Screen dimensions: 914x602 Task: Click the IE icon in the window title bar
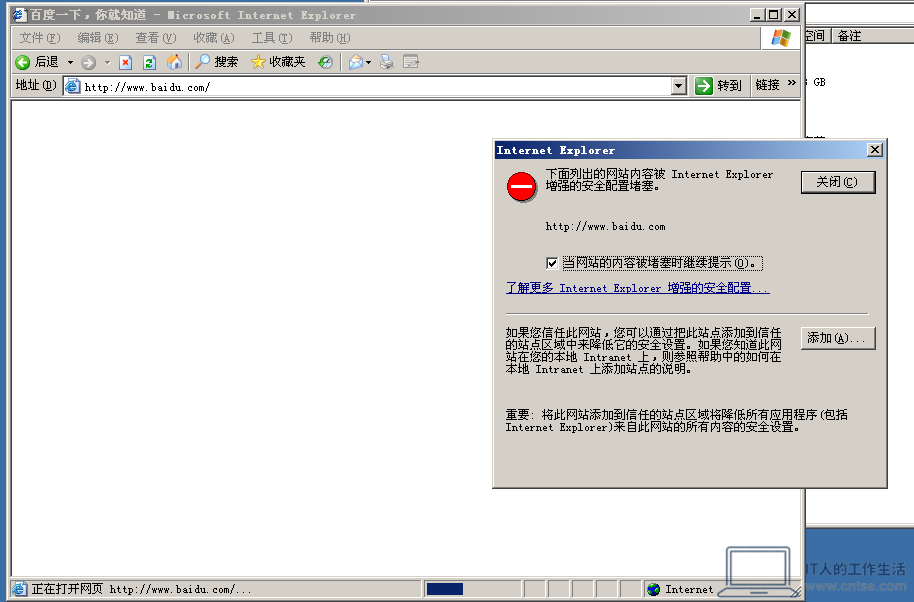click(19, 15)
